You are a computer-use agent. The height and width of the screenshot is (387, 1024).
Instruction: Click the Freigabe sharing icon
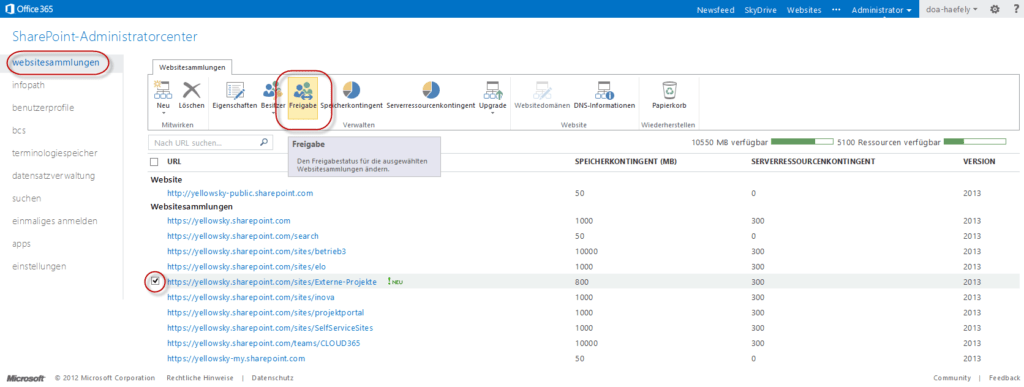303,90
